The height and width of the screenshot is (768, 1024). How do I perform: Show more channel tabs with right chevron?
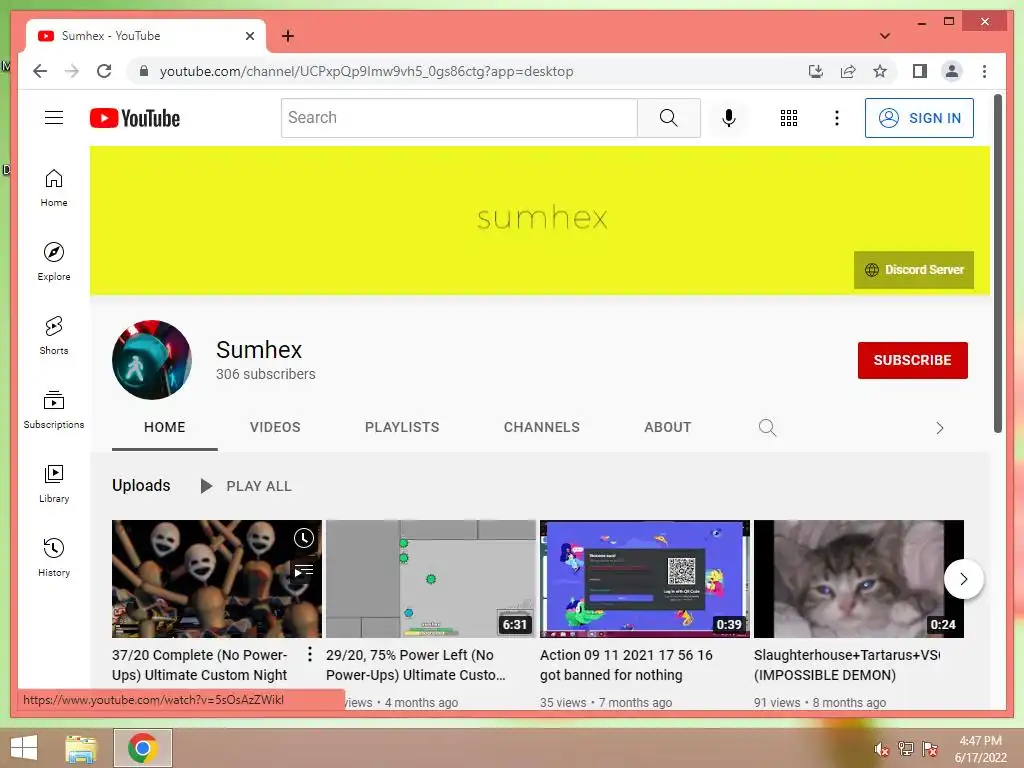click(940, 428)
